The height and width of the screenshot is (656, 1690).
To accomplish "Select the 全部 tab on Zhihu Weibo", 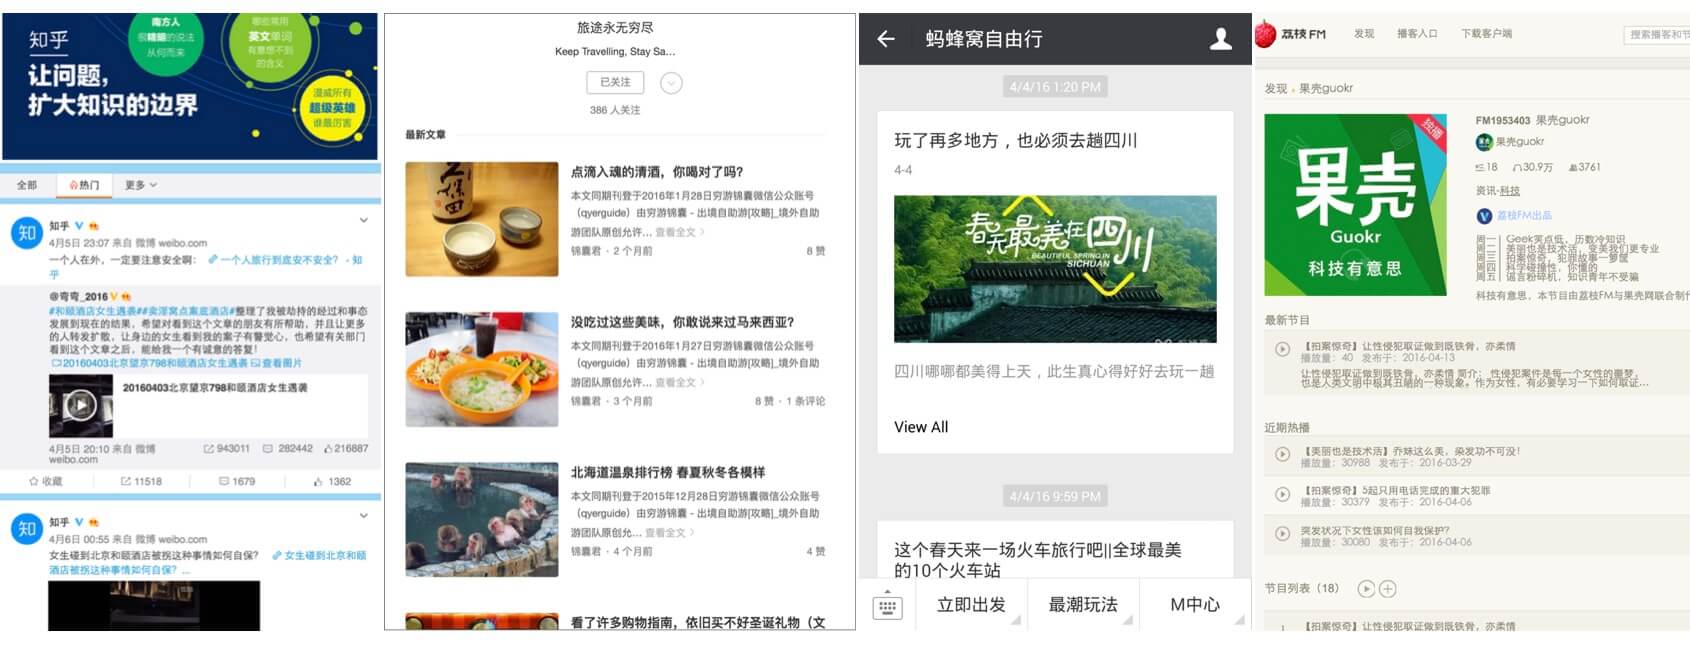I will (x=27, y=185).
